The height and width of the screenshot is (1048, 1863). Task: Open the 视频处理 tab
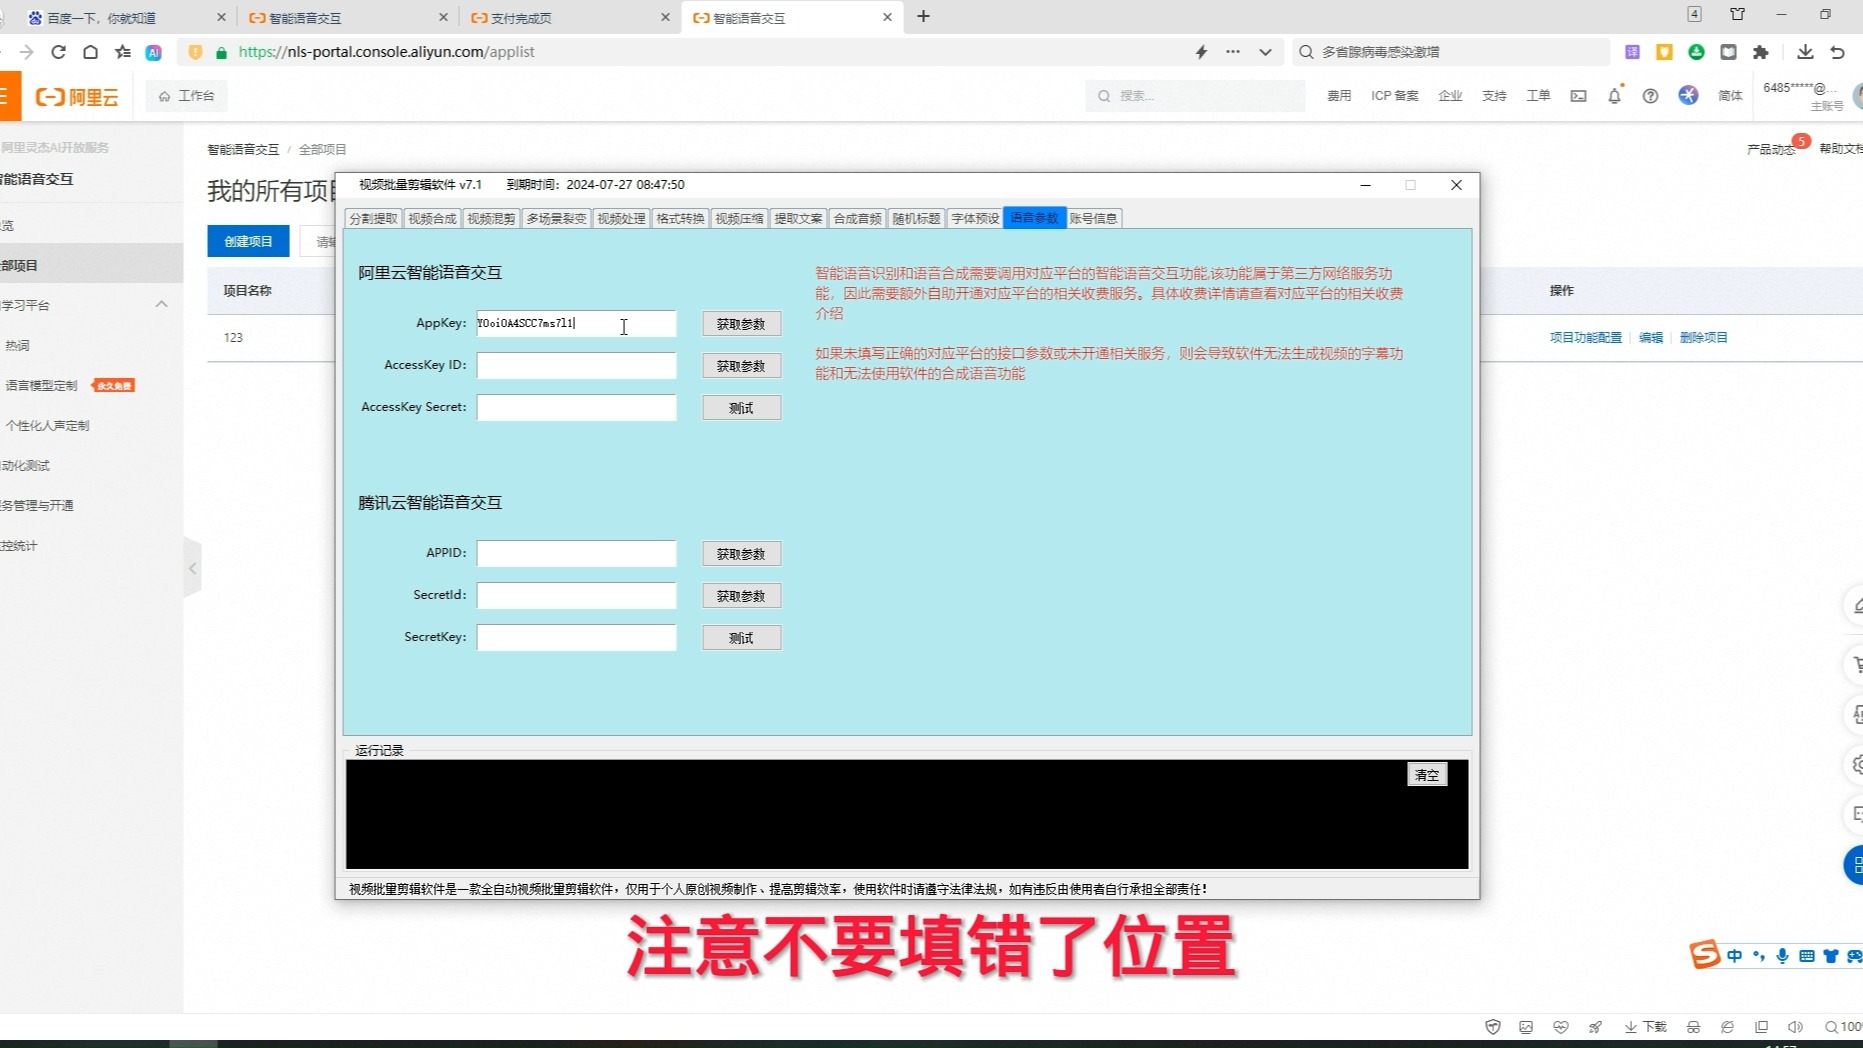pyautogui.click(x=621, y=218)
